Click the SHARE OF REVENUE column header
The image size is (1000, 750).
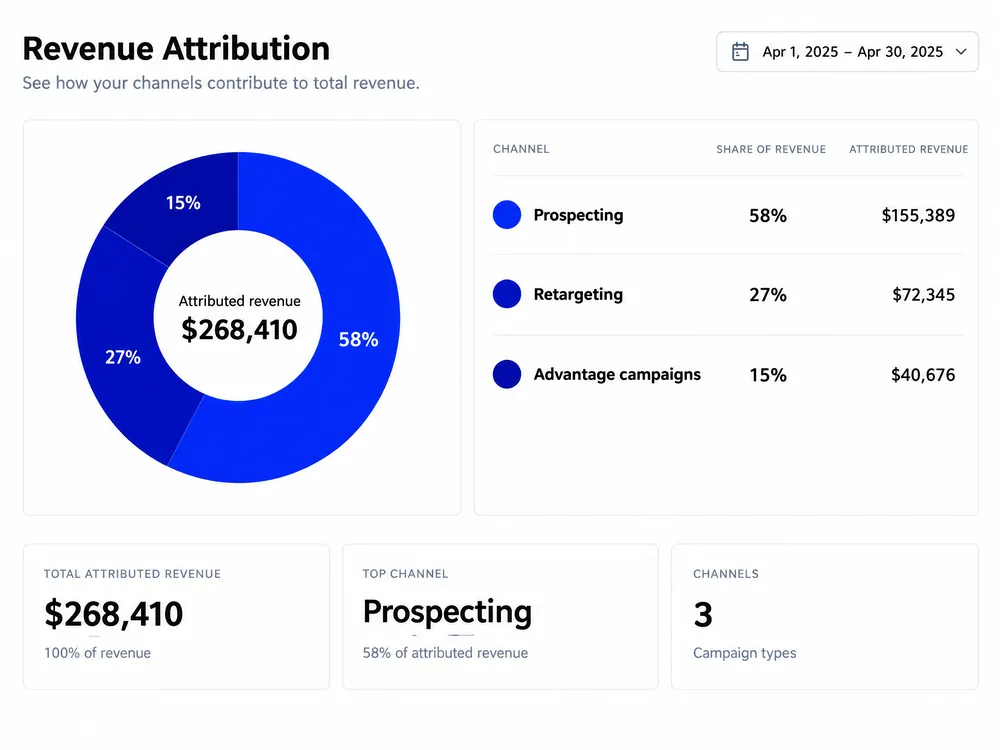pyautogui.click(x=770, y=149)
